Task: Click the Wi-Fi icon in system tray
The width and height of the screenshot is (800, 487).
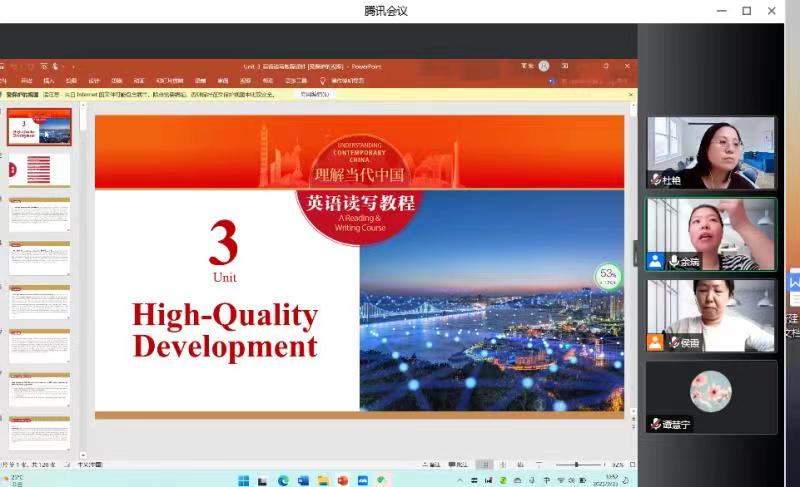Action: tap(561, 480)
